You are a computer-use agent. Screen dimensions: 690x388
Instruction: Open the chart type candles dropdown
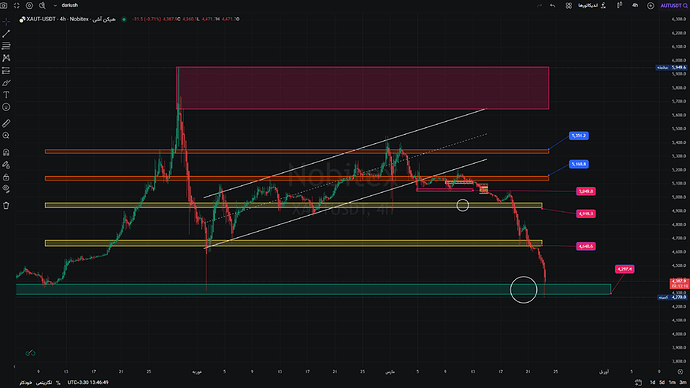pos(619,5)
